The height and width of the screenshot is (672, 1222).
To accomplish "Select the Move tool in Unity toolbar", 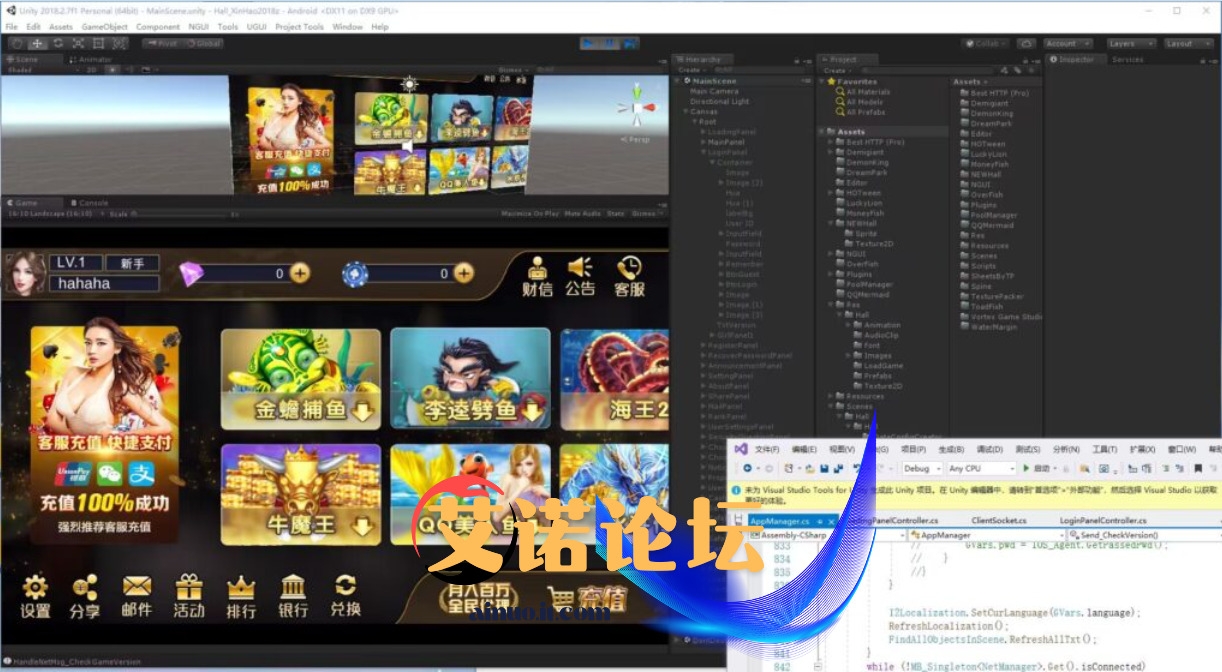I will pyautogui.click(x=37, y=43).
